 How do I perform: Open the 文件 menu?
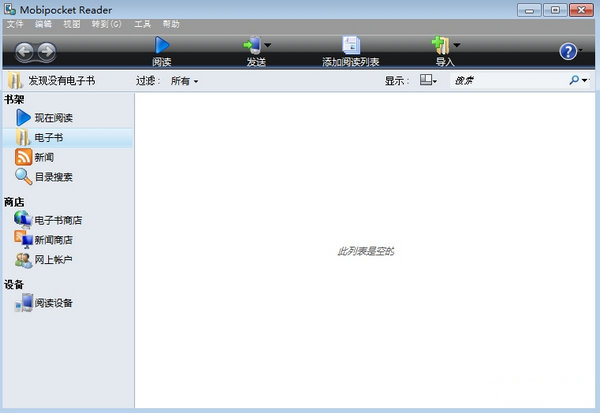(x=15, y=24)
